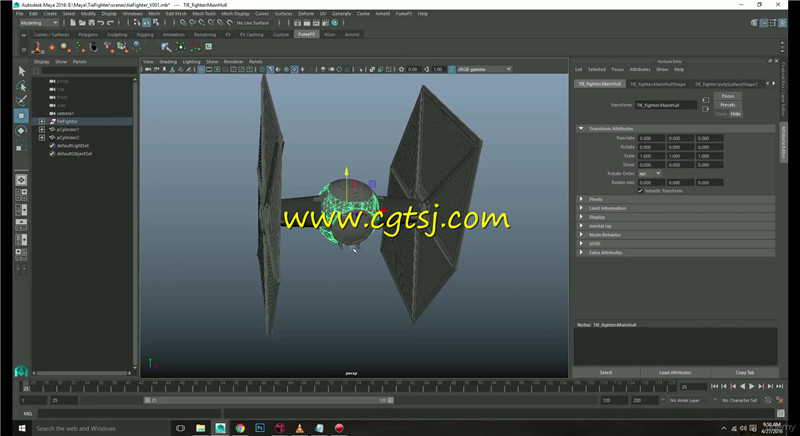Select the arrow Select tool
Viewport: 800px width, 436px height.
point(21,71)
